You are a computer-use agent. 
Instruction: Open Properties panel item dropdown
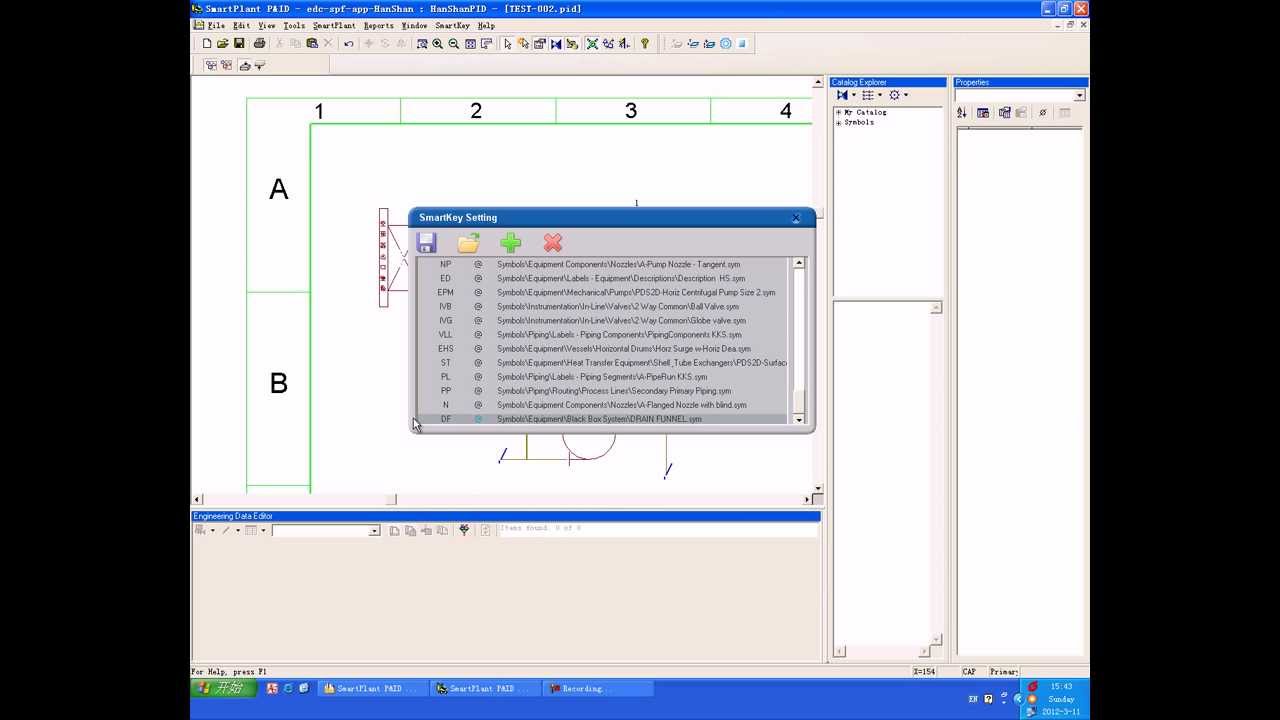coord(1079,96)
